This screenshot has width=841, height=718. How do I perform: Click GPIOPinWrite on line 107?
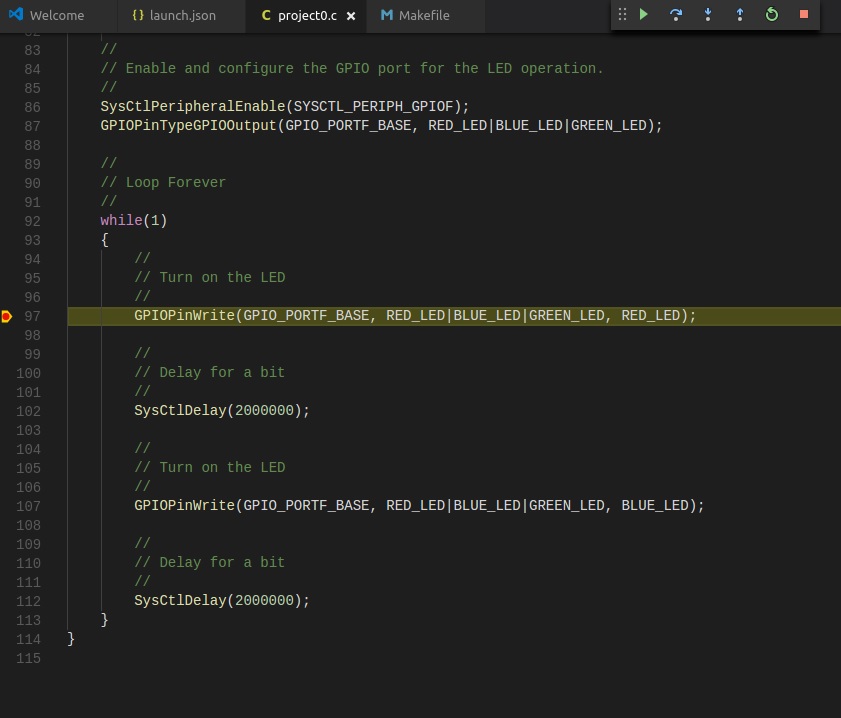185,506
